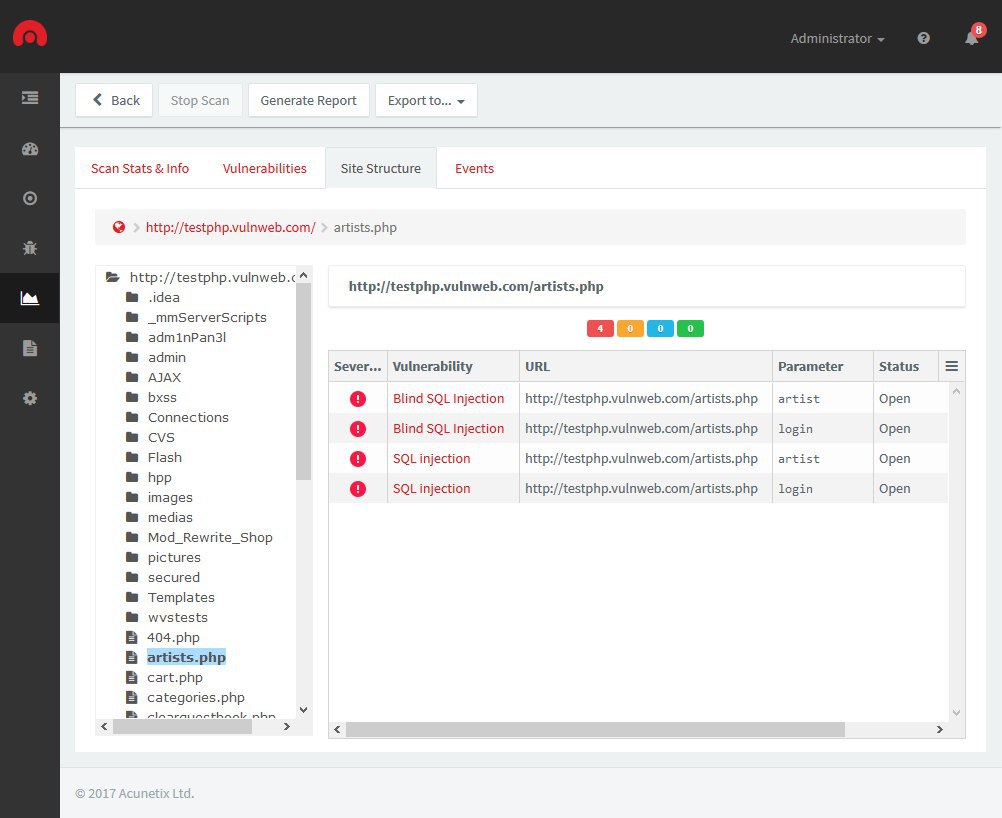Open the Reports document icon in the sidebar
Viewport: 1002px width, 818px height.
[x=30, y=348]
